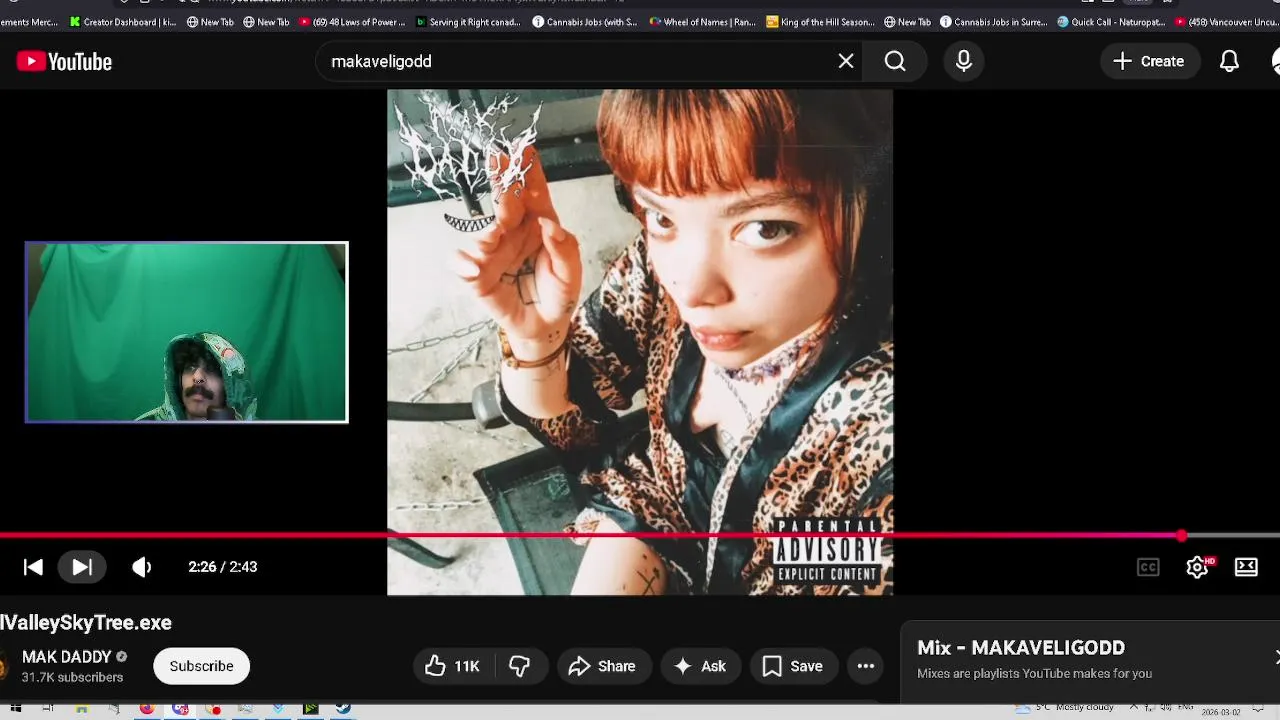Click the album cover video frame
This screenshot has height=720, width=1280.
click(x=640, y=342)
